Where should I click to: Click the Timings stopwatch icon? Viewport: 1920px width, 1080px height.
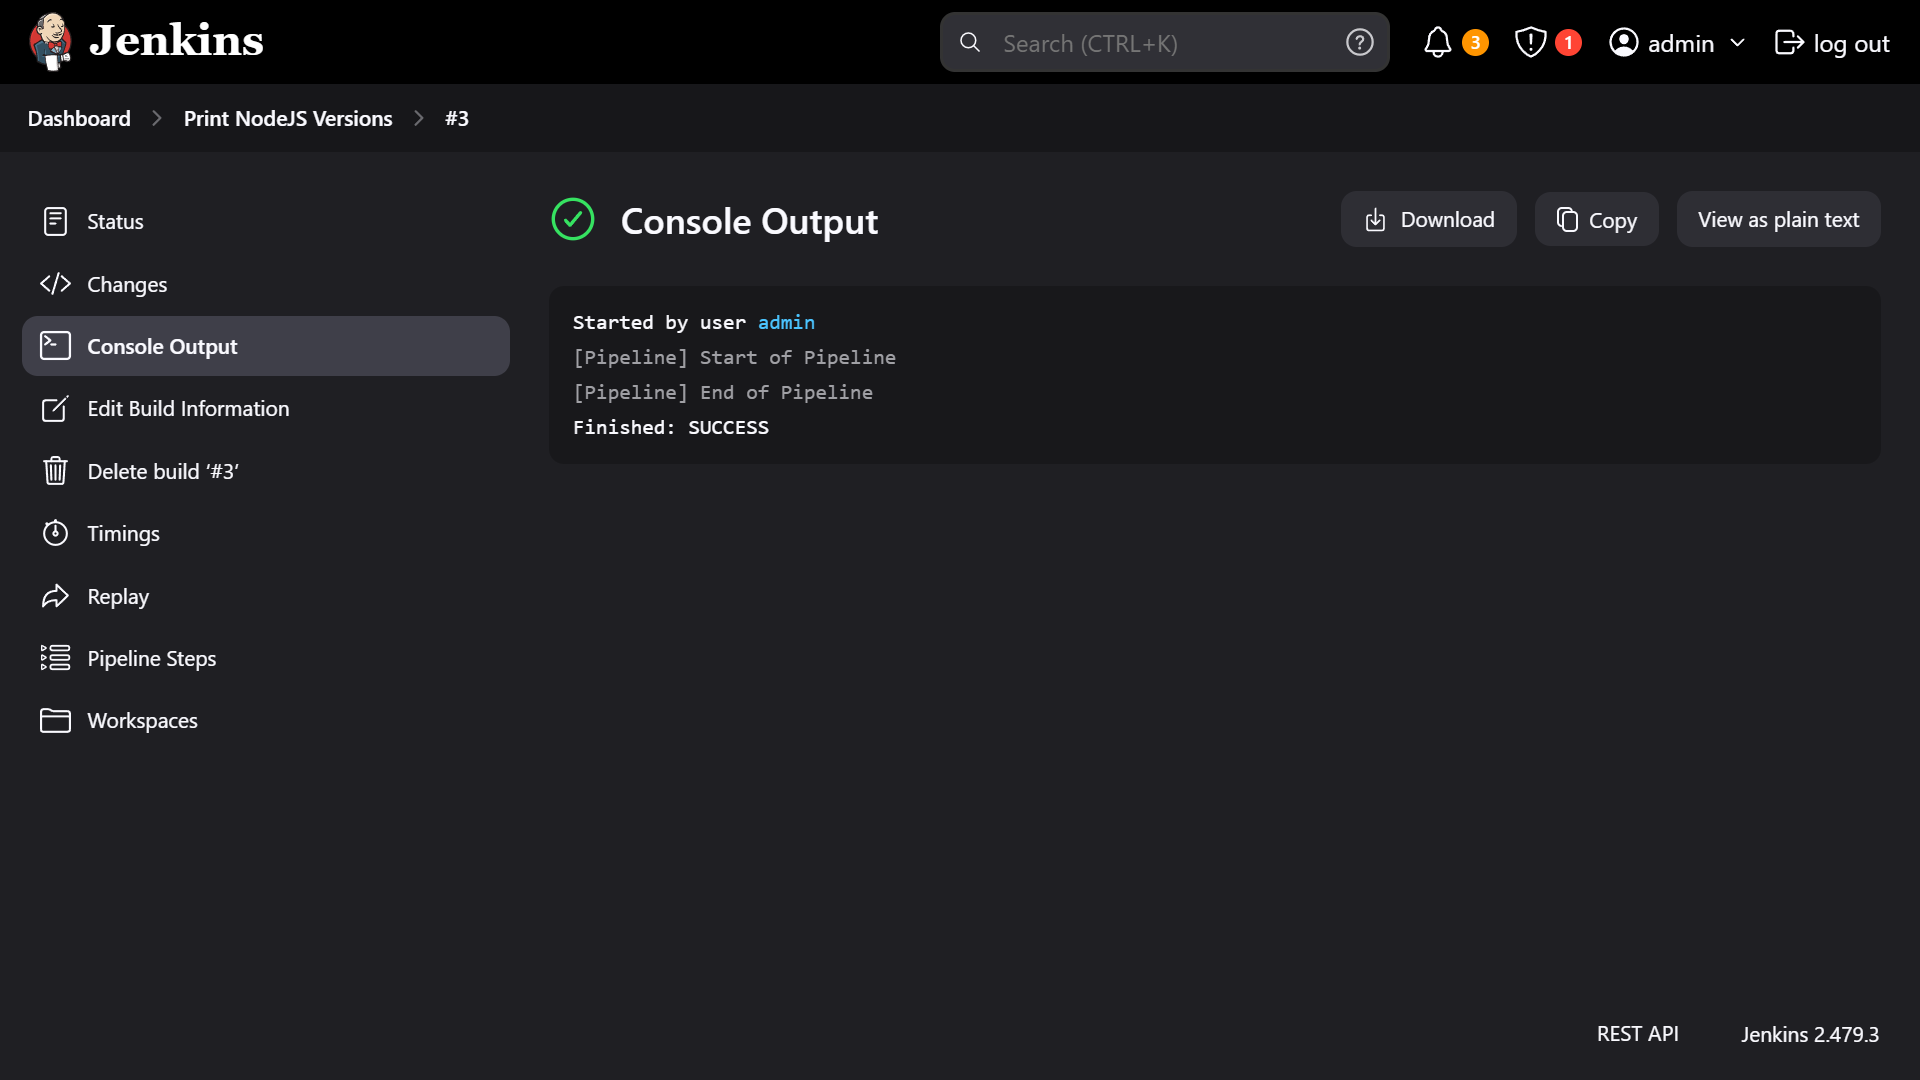55,533
